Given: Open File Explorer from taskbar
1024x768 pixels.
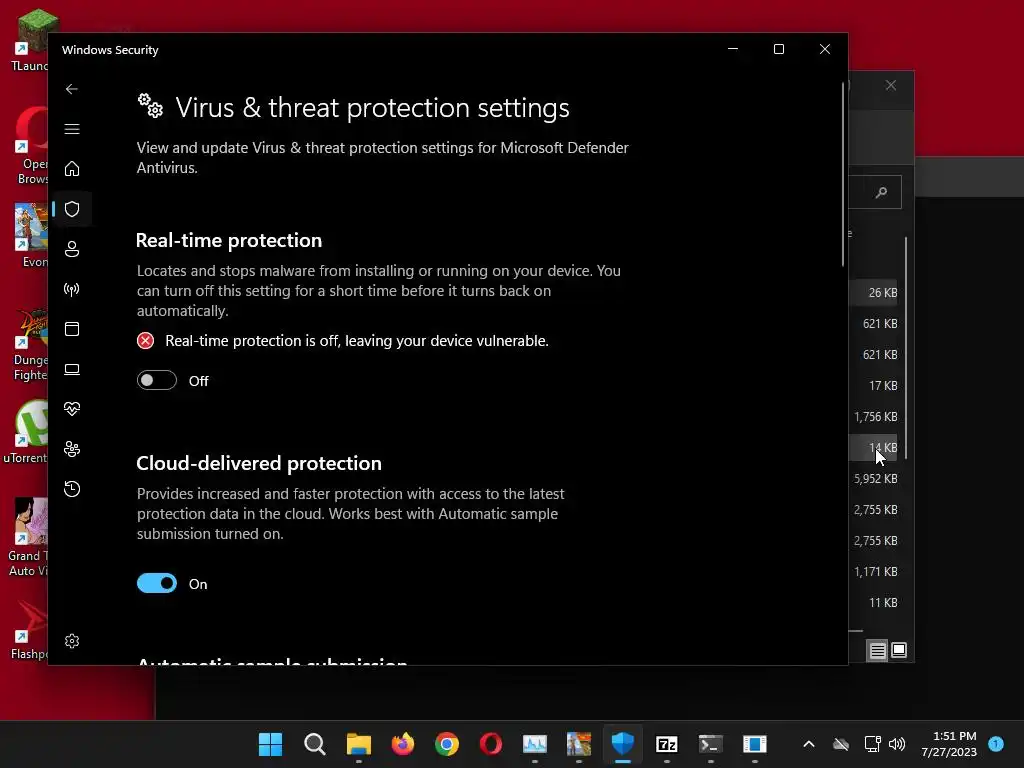Looking at the screenshot, I should click(x=359, y=744).
